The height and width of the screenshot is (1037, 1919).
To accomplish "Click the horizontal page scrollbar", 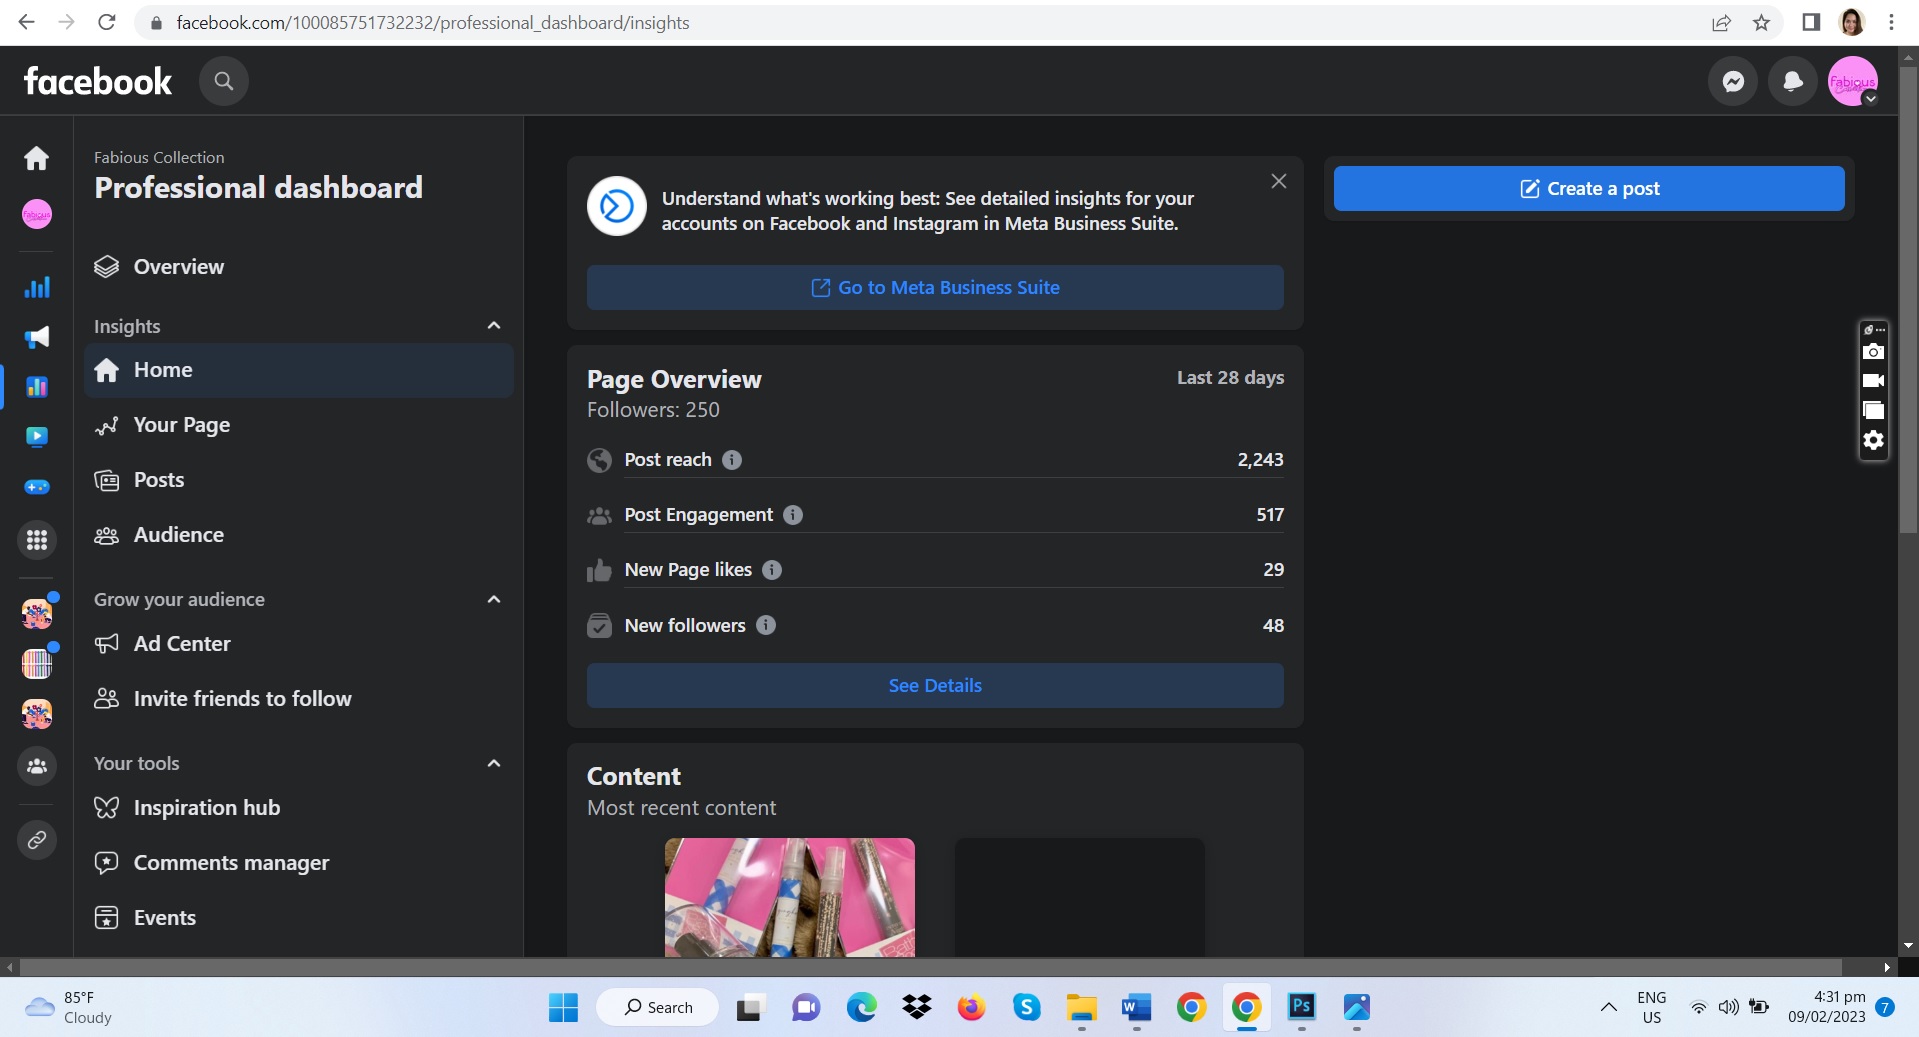I will coord(931,967).
